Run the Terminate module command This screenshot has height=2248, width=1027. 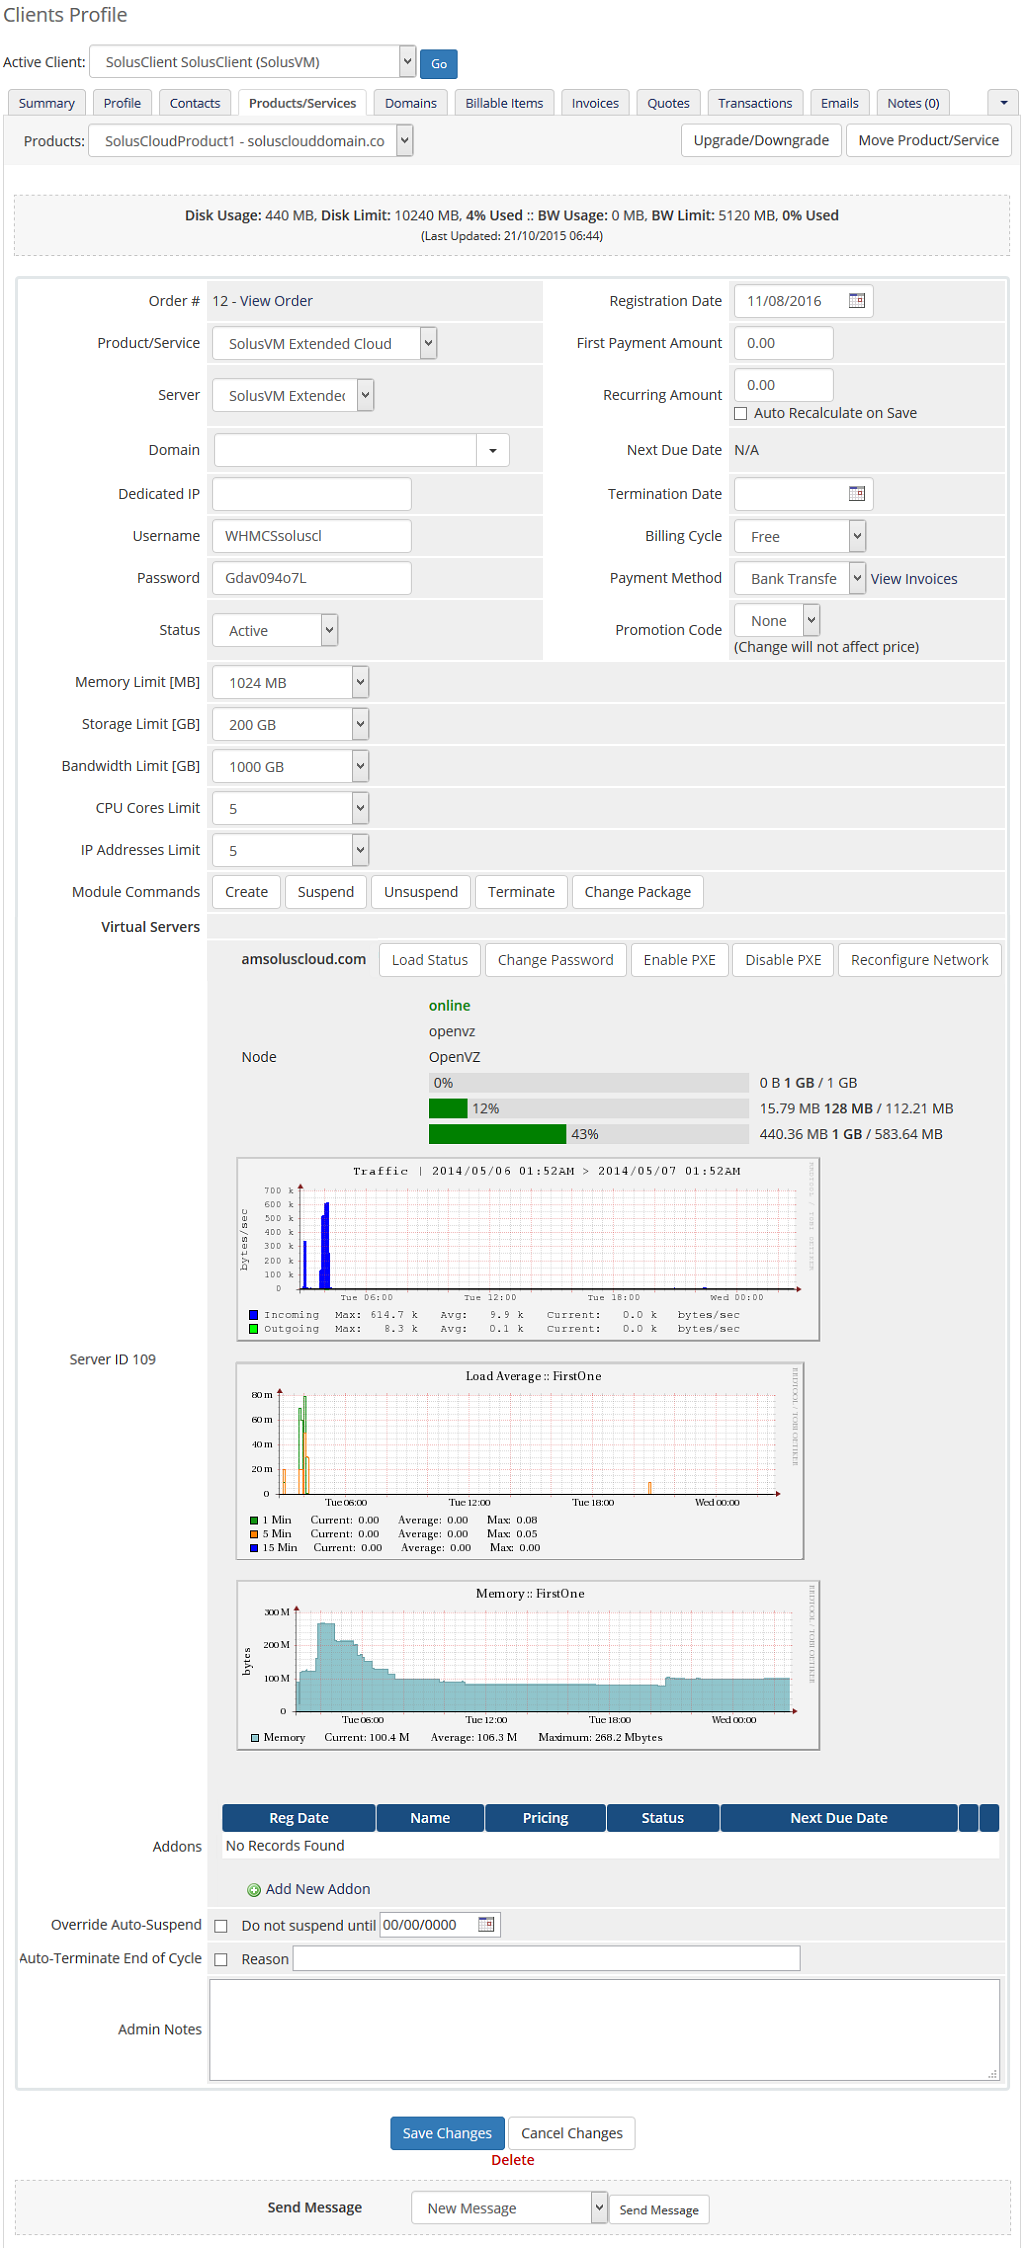[521, 892]
